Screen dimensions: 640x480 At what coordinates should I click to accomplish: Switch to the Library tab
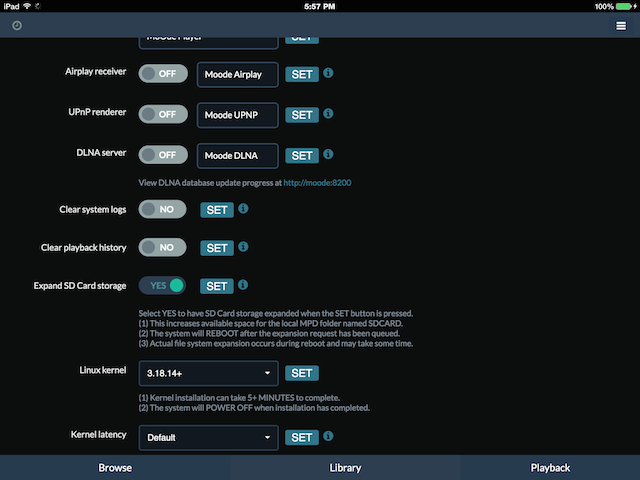point(345,468)
